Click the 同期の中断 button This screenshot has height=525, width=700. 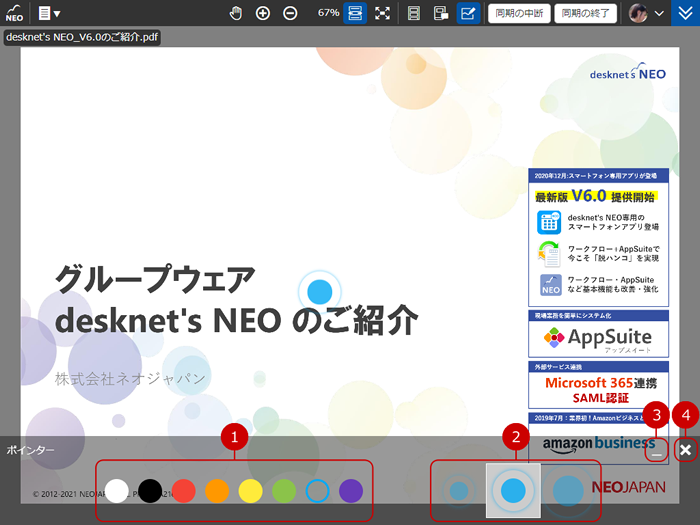519,13
